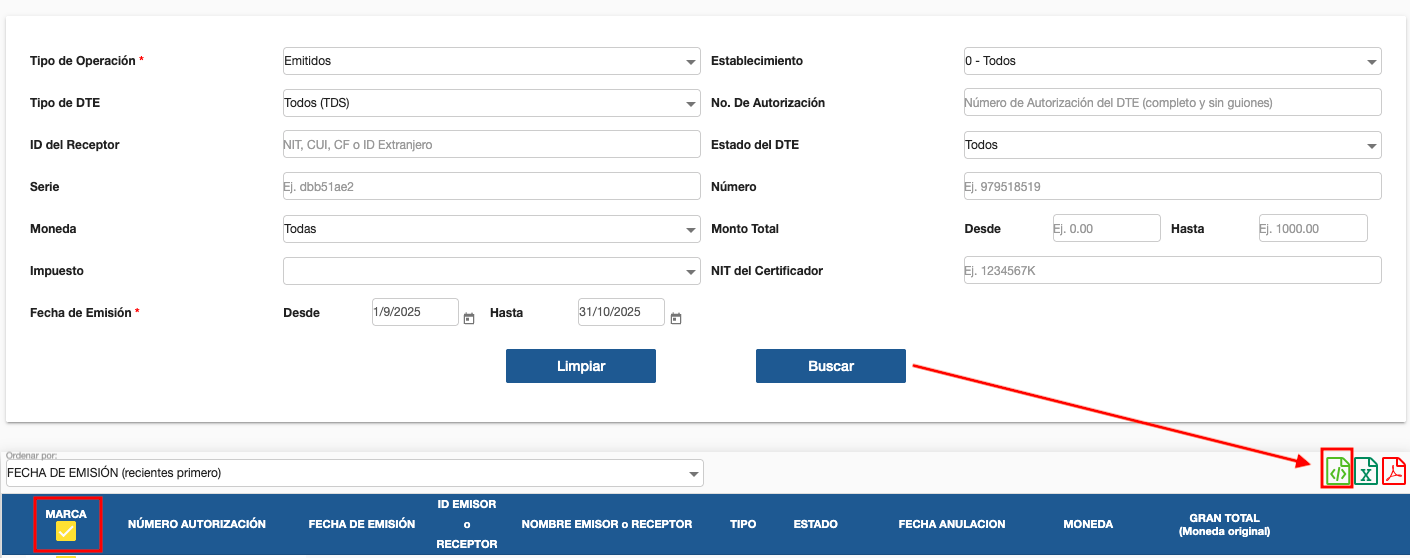Click the Buscar button
The image size is (1410, 558).
830,366
